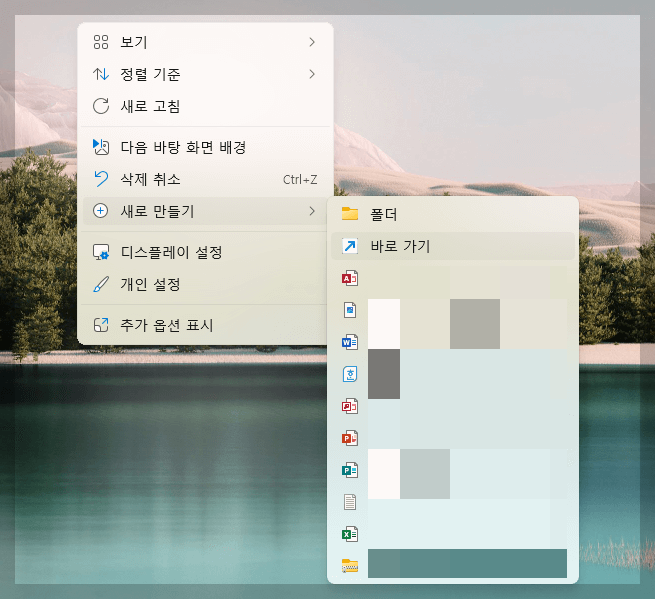Click the red-outlined presentation file icon

click(350, 406)
